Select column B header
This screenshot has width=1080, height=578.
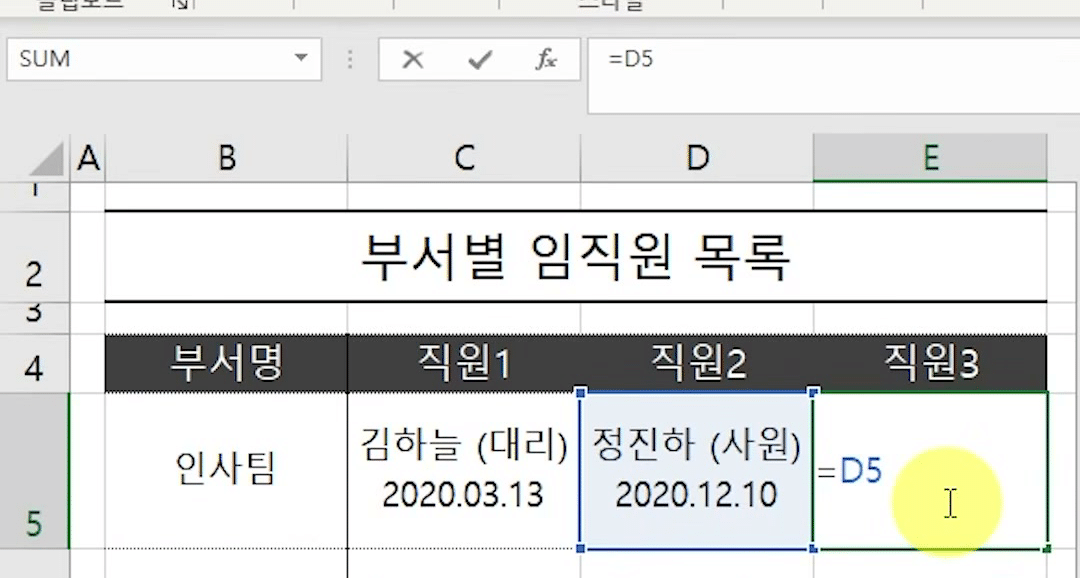227,158
